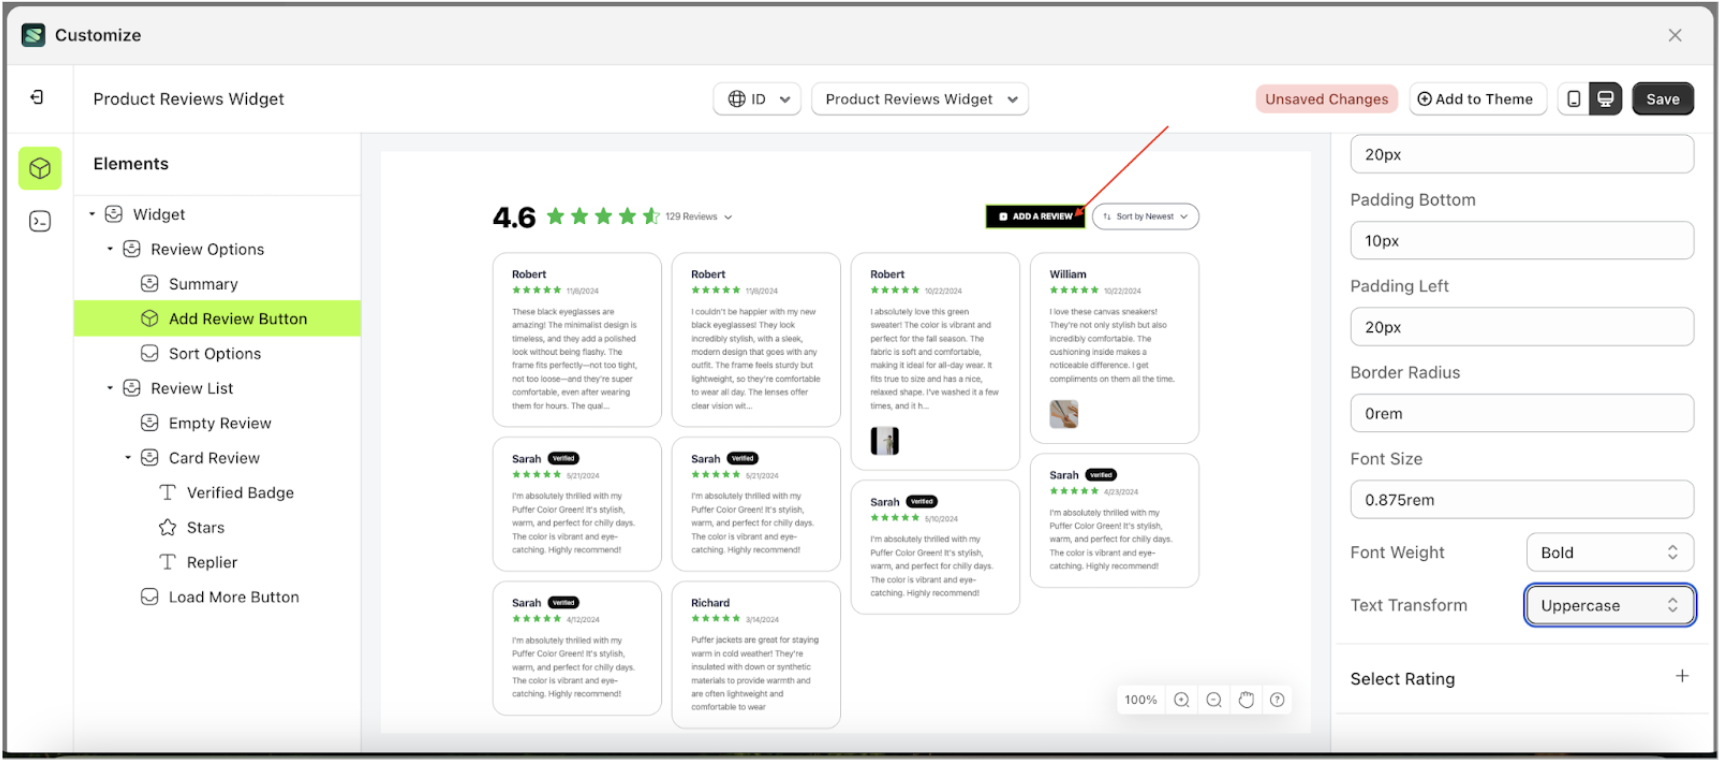
Task: Edit the Font Size 0.875rem field
Action: tap(1521, 500)
